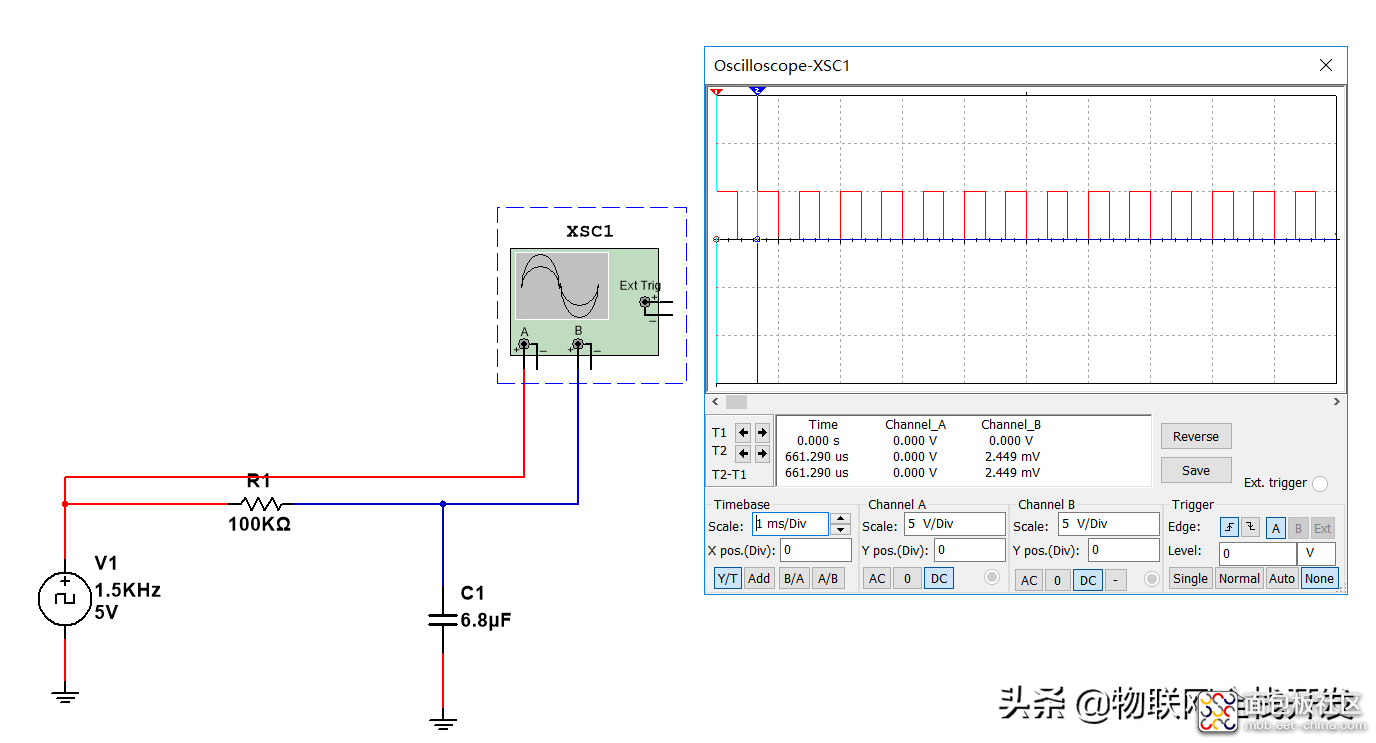Set Channel B coupling to 0
Viewport: 1376px width, 743px height.
point(1058,580)
